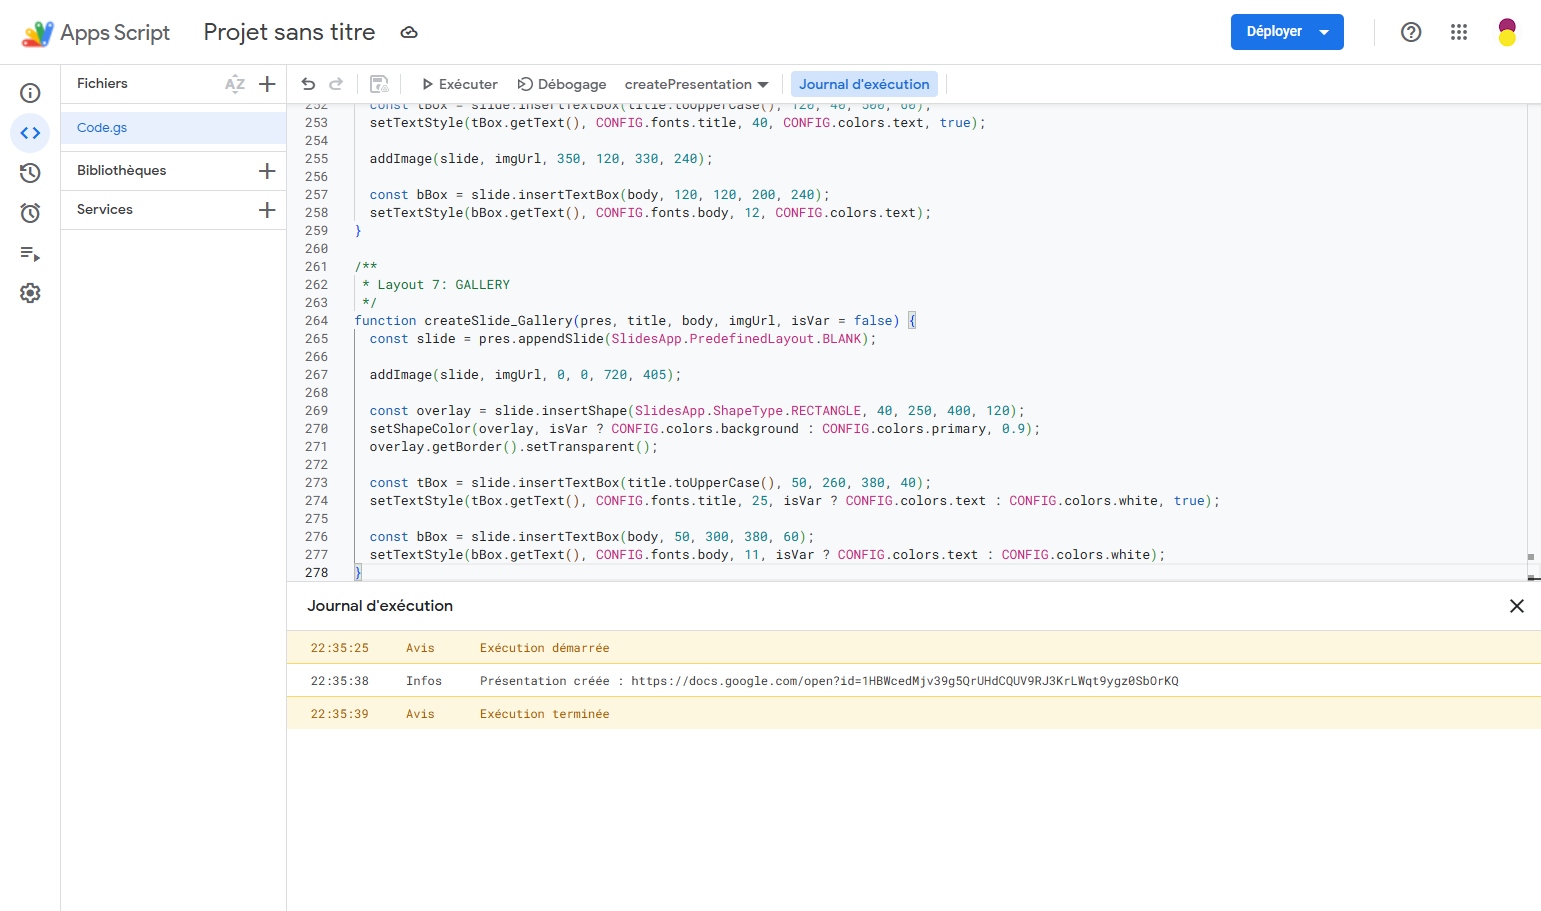Click the 22:35:38 log timestamp
The height and width of the screenshot is (911, 1541).
coord(340,681)
